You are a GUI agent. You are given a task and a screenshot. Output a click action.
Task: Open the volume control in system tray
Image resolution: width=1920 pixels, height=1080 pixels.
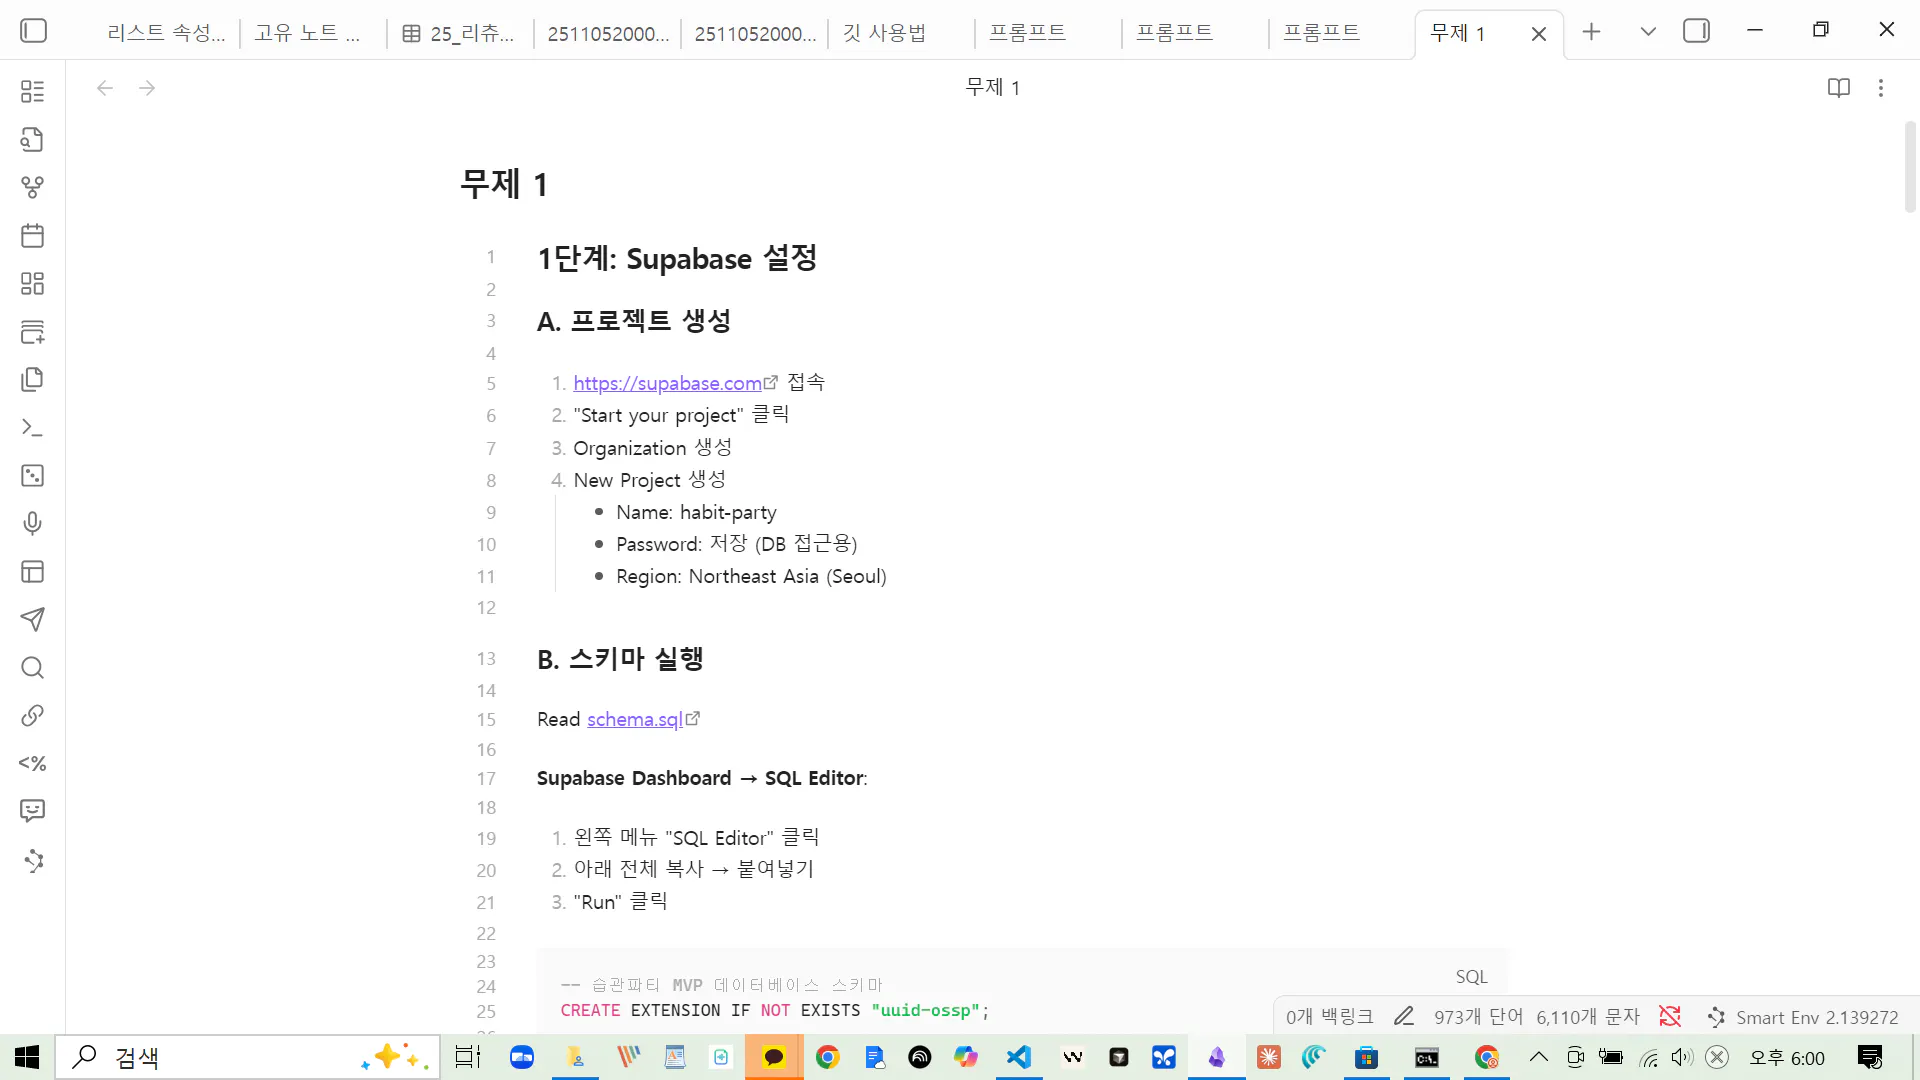[1681, 1057]
